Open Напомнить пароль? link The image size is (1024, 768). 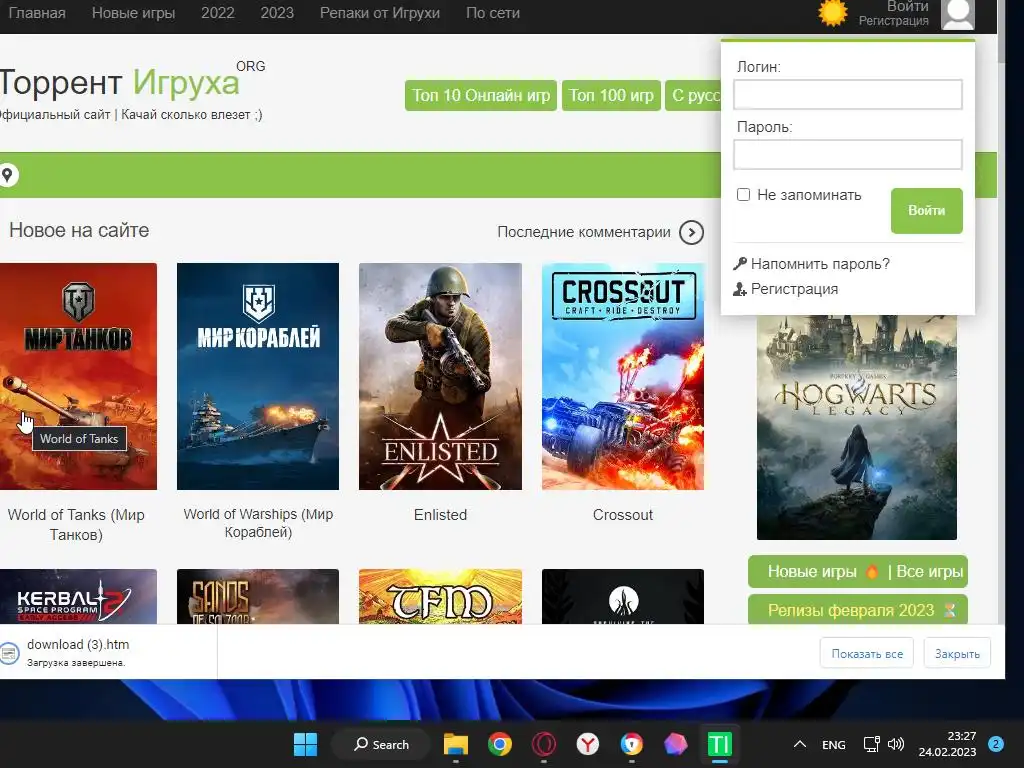coord(820,264)
